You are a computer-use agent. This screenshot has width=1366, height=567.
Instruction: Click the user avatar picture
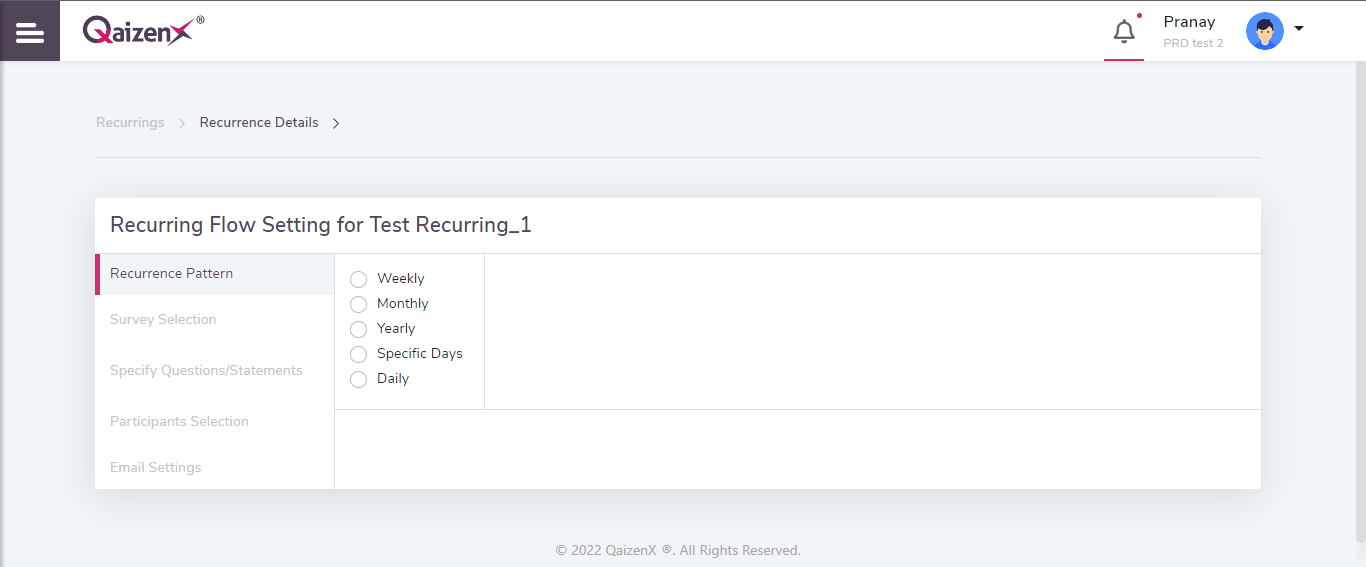(x=1265, y=31)
